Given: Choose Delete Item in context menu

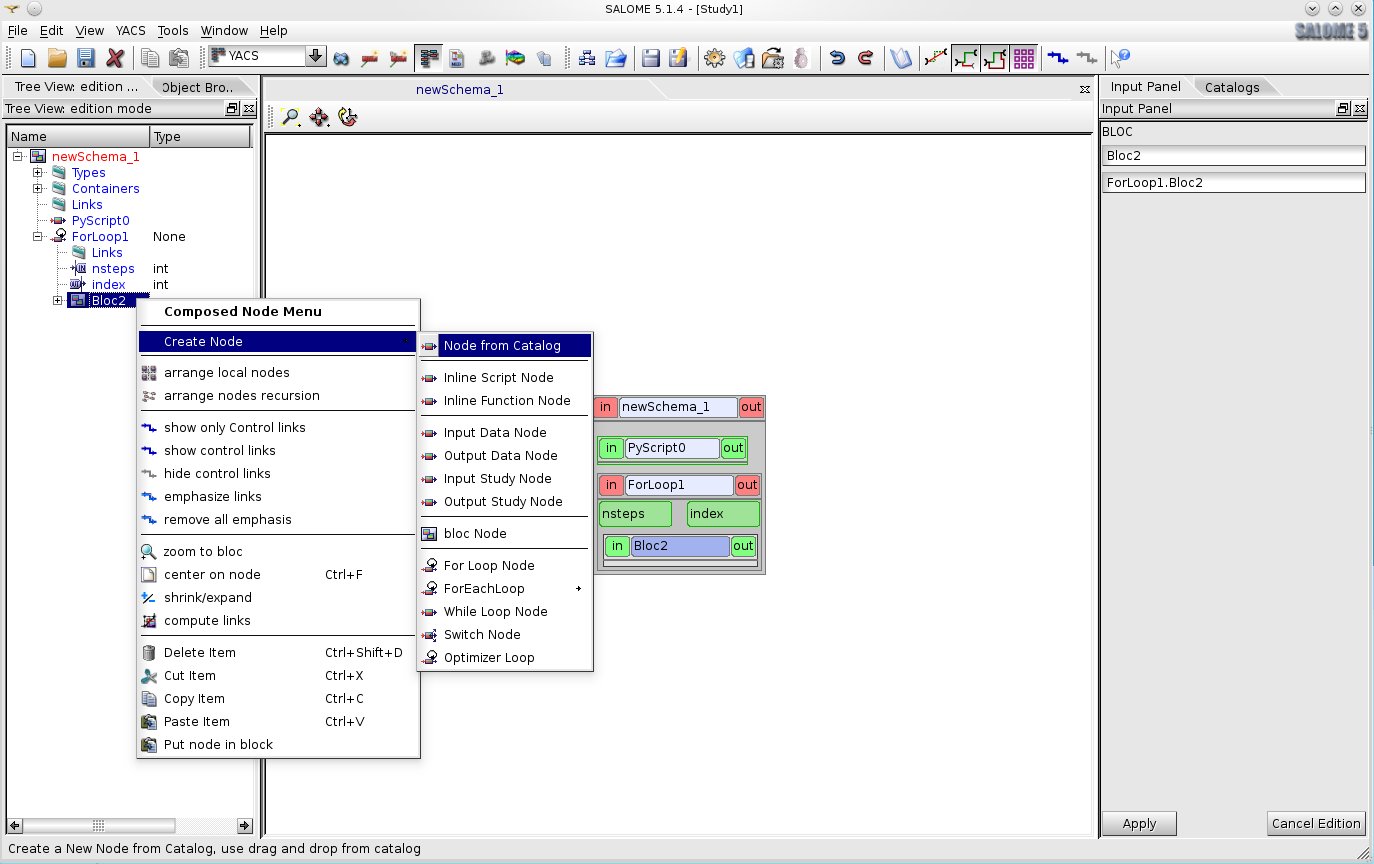Looking at the screenshot, I should click(x=278, y=652).
